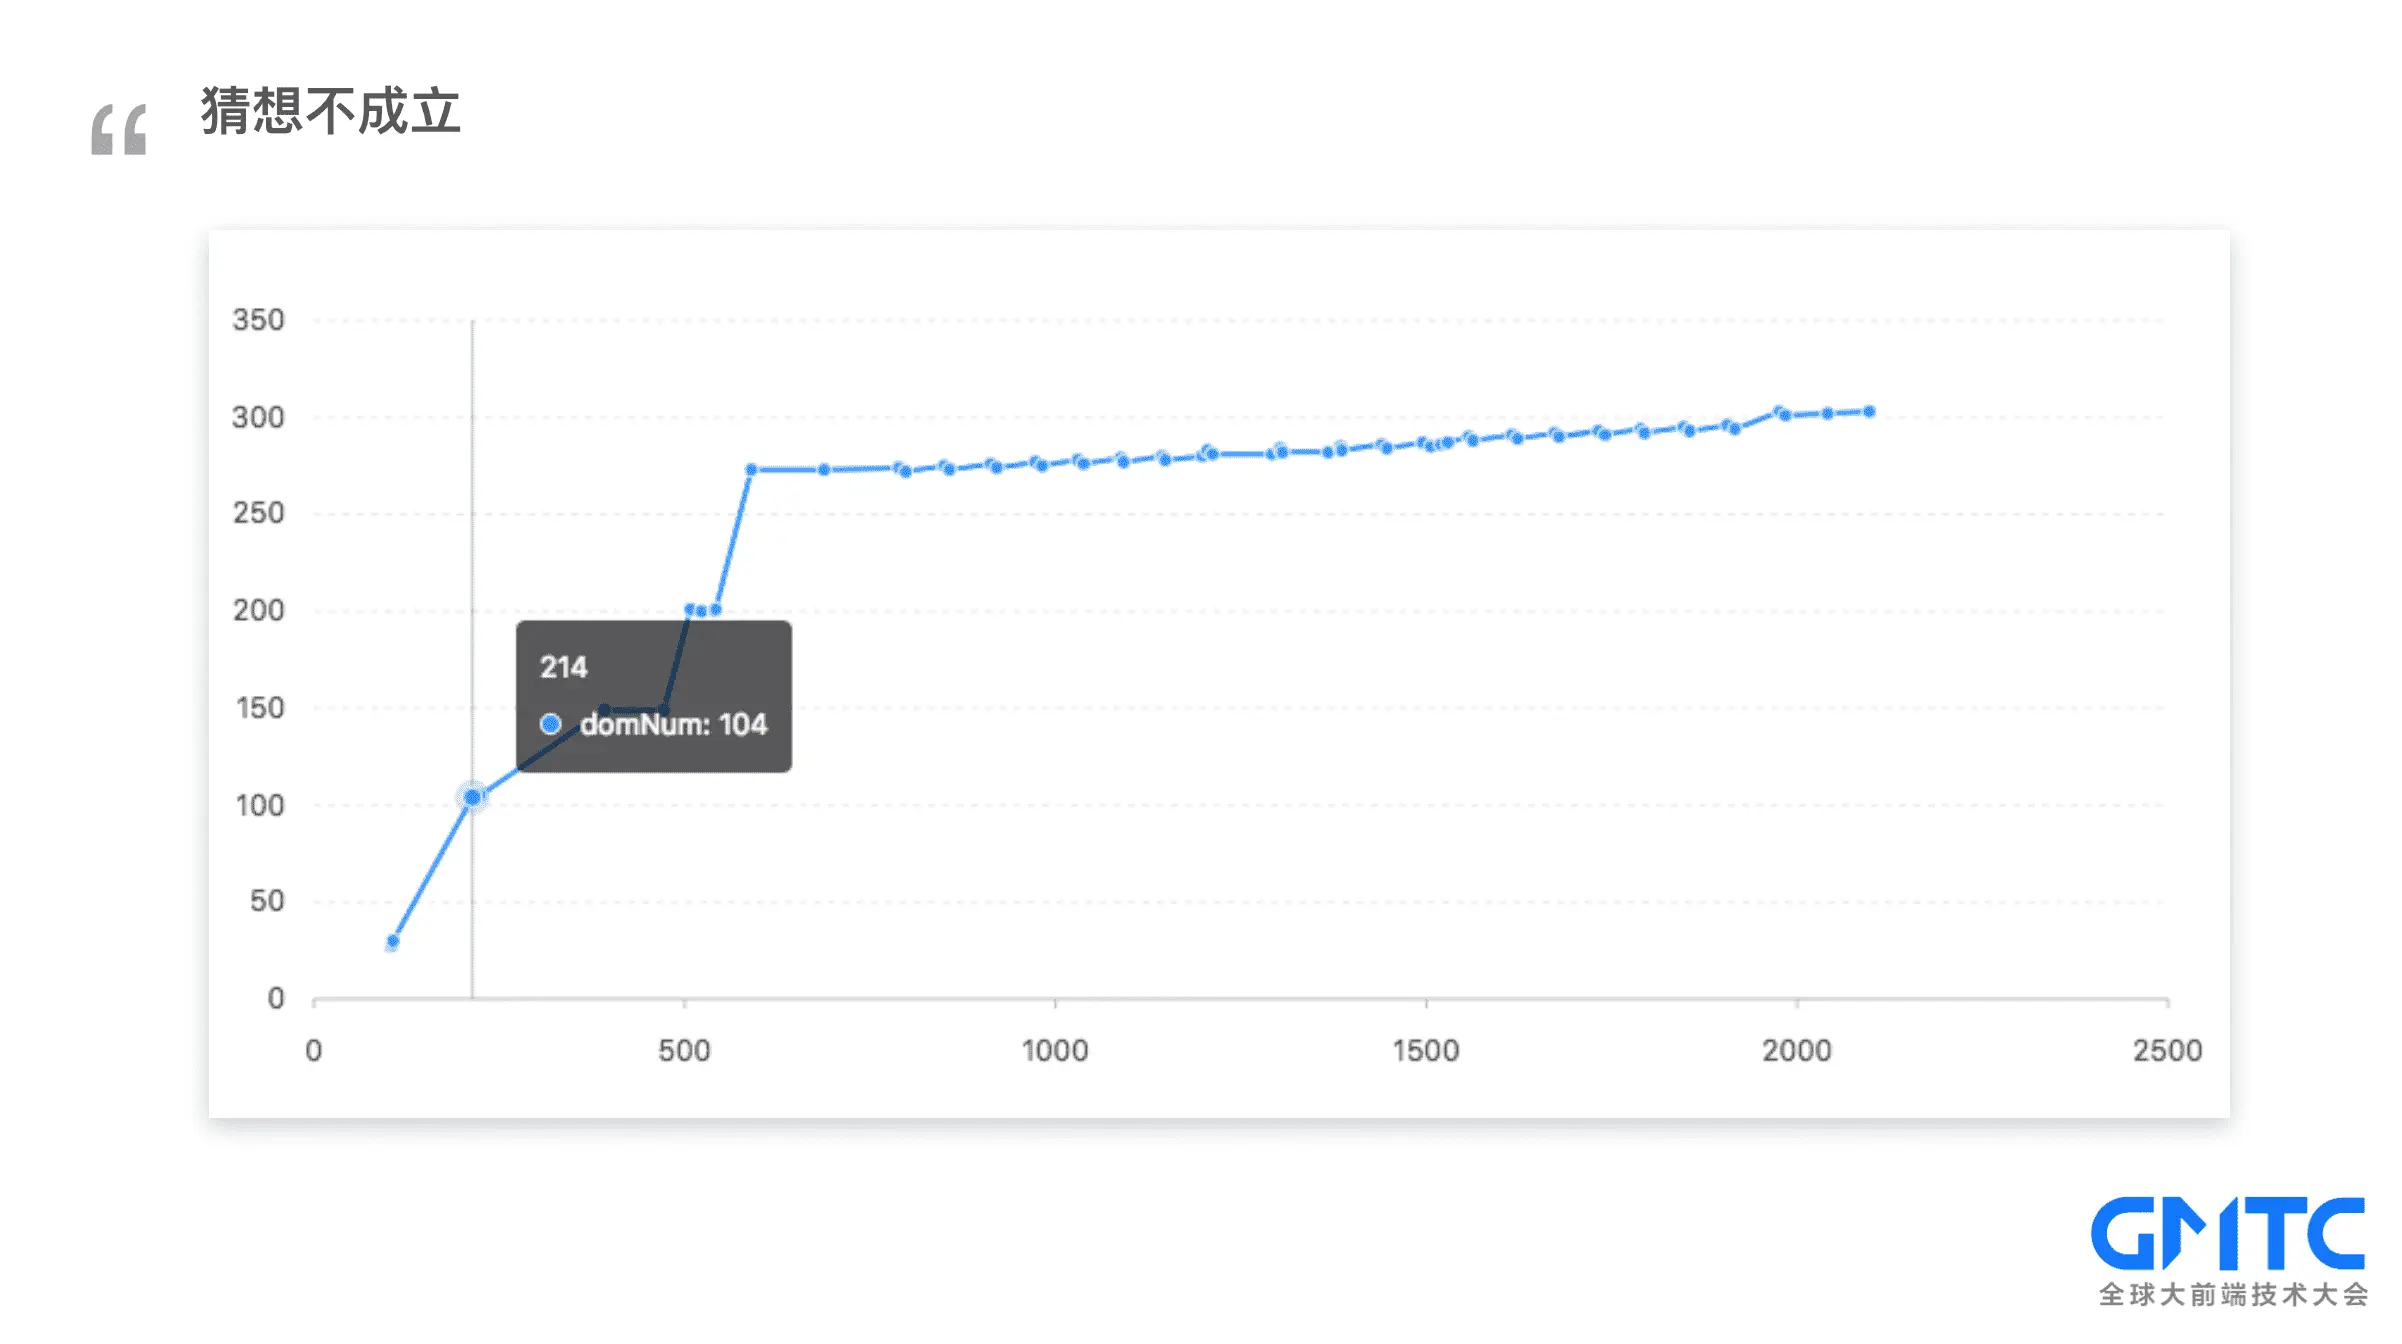The height and width of the screenshot is (1344, 2402).
Task: Click the 全球大前端技术大会 caption text
Action: [2233, 1294]
